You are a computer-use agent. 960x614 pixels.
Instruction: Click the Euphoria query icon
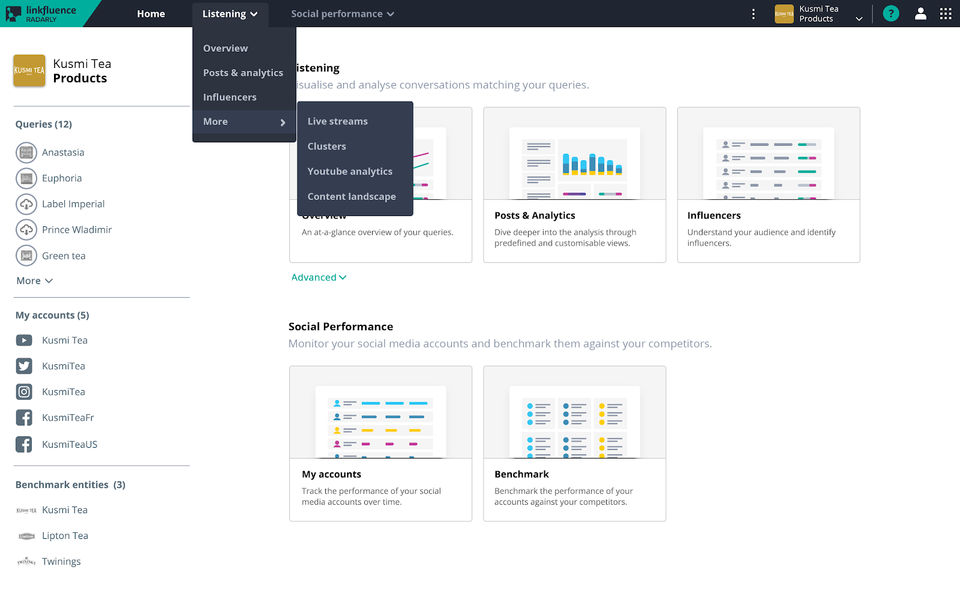pyautogui.click(x=26, y=178)
